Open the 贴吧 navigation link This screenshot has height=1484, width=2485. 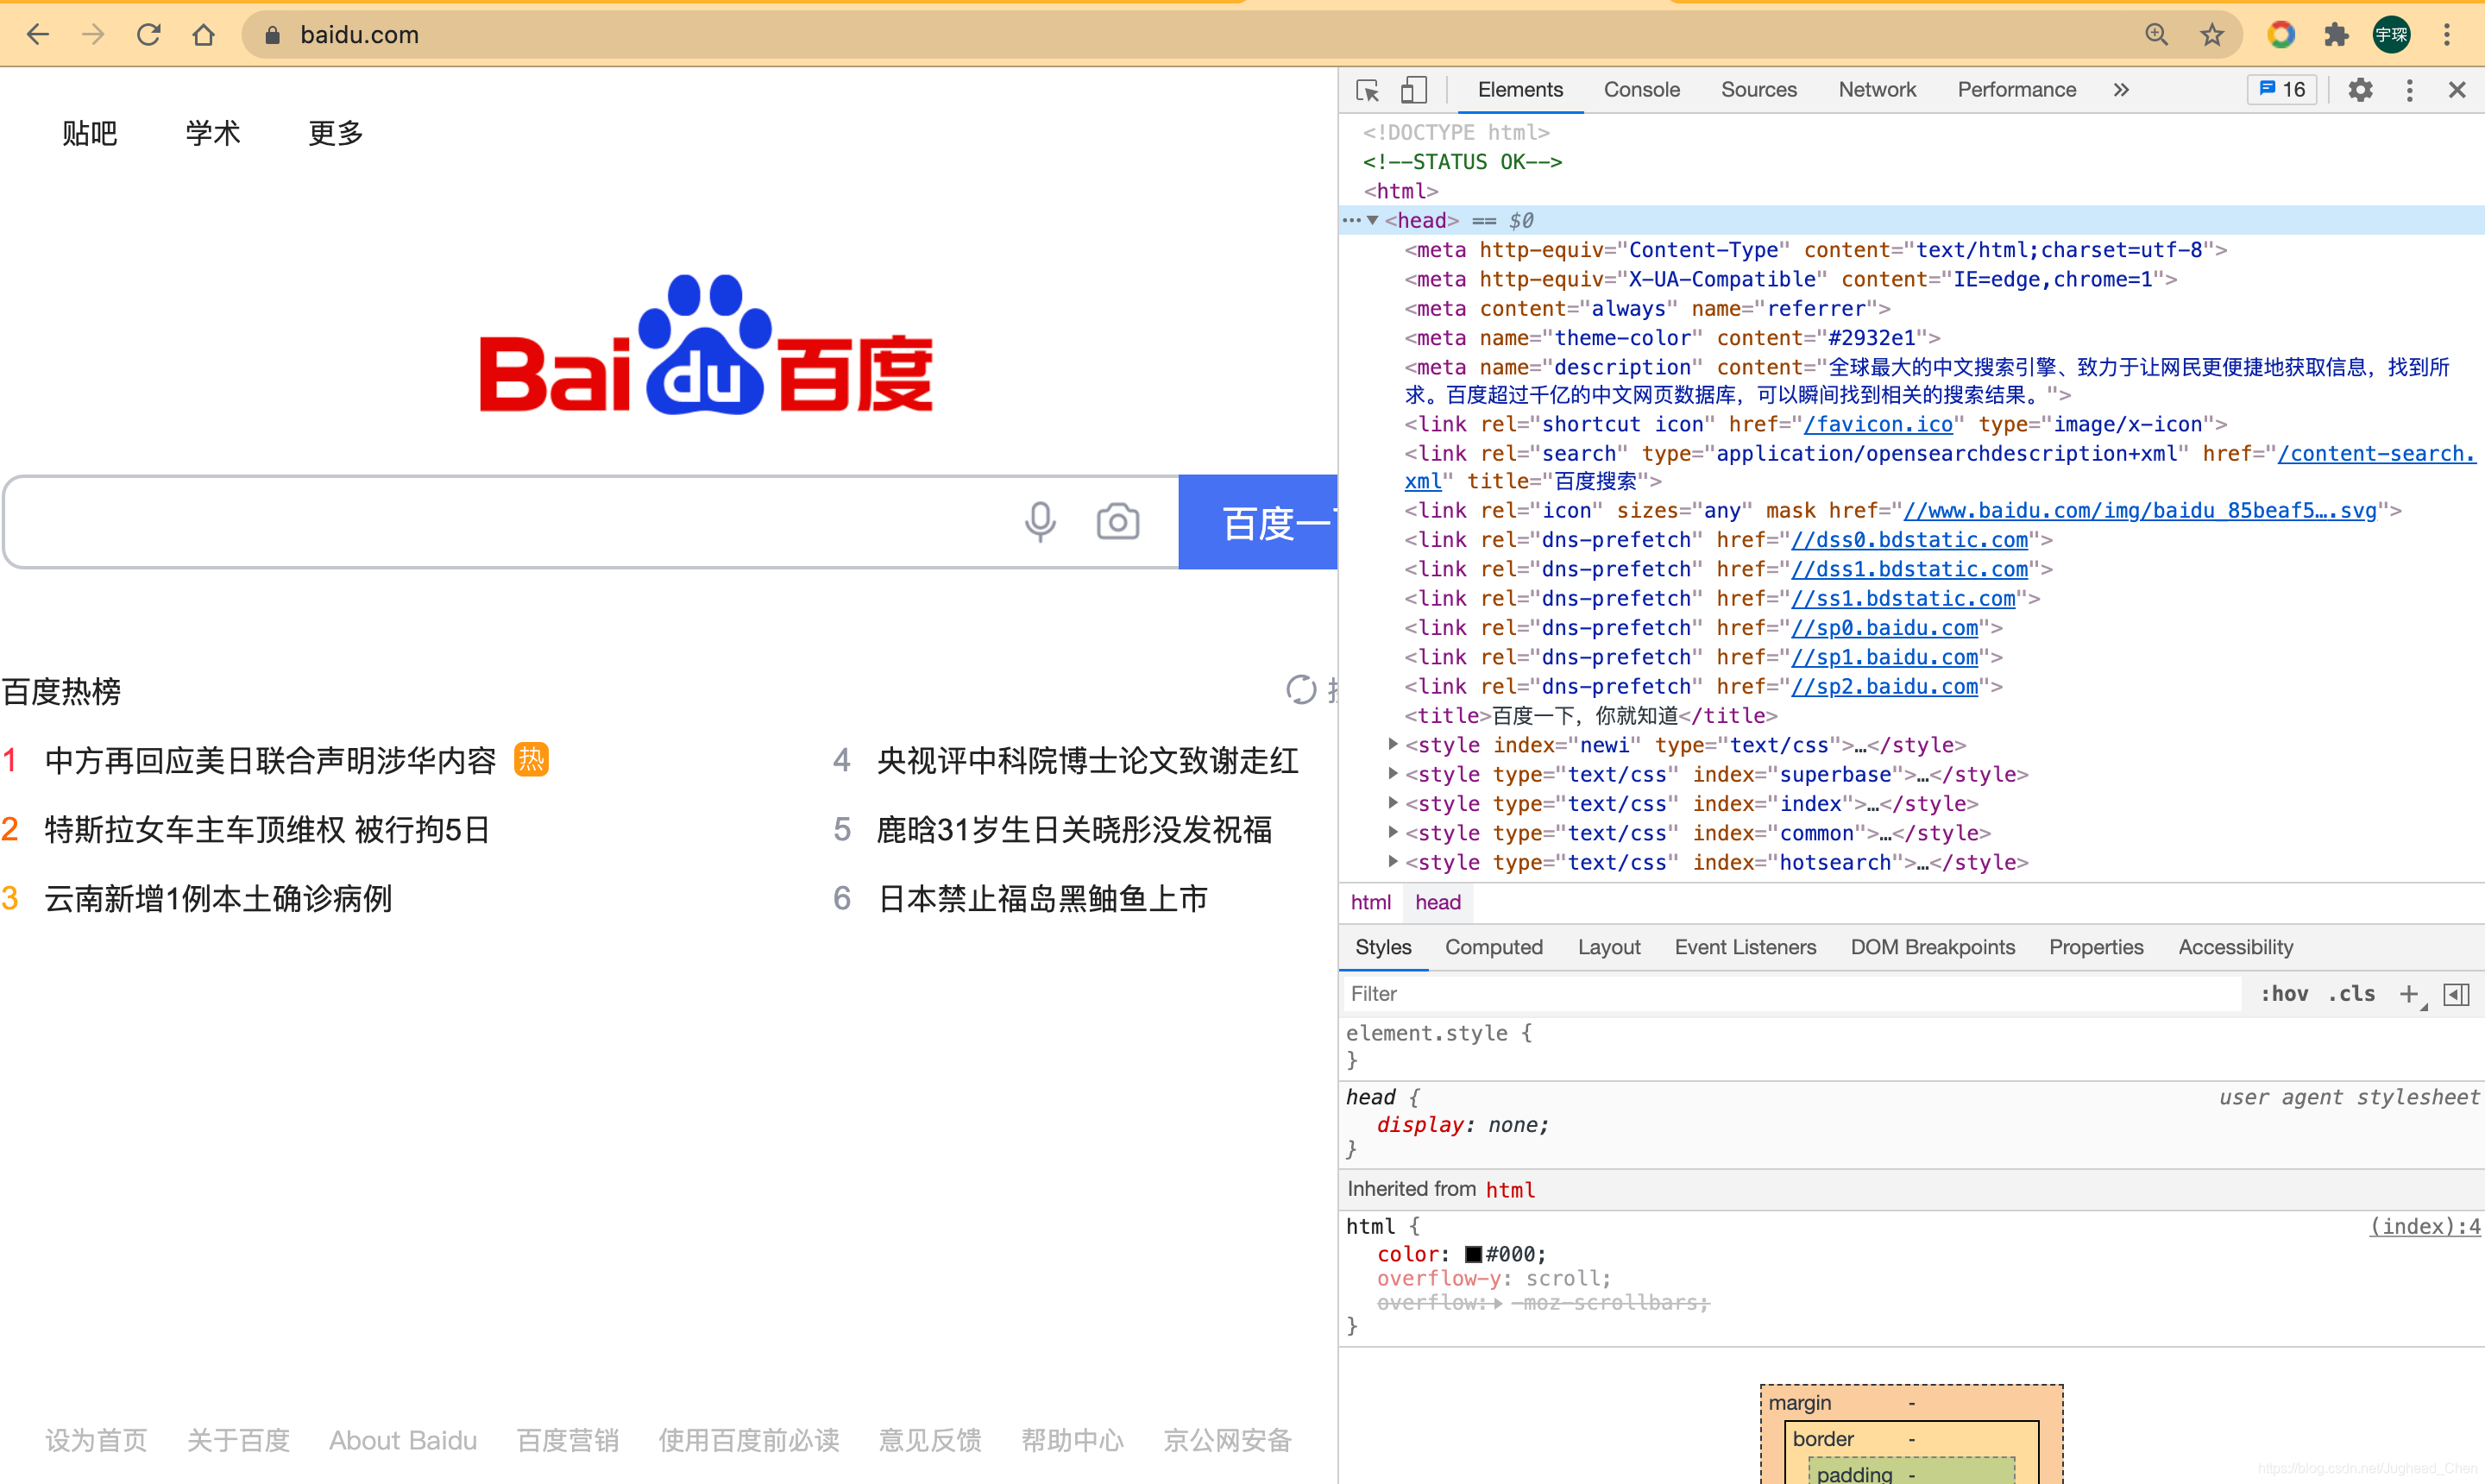90,133
